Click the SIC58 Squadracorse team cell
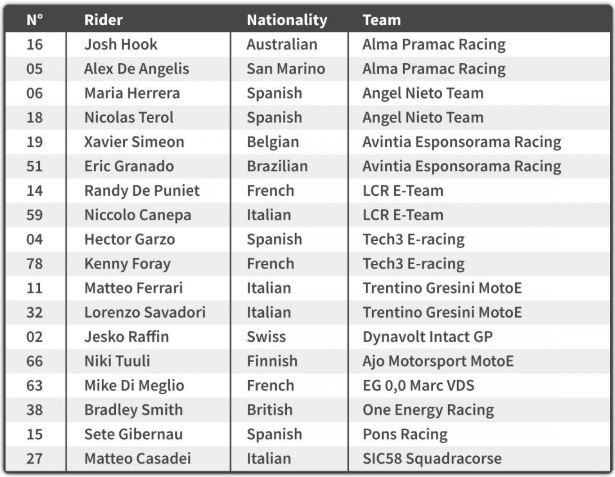 [432, 459]
